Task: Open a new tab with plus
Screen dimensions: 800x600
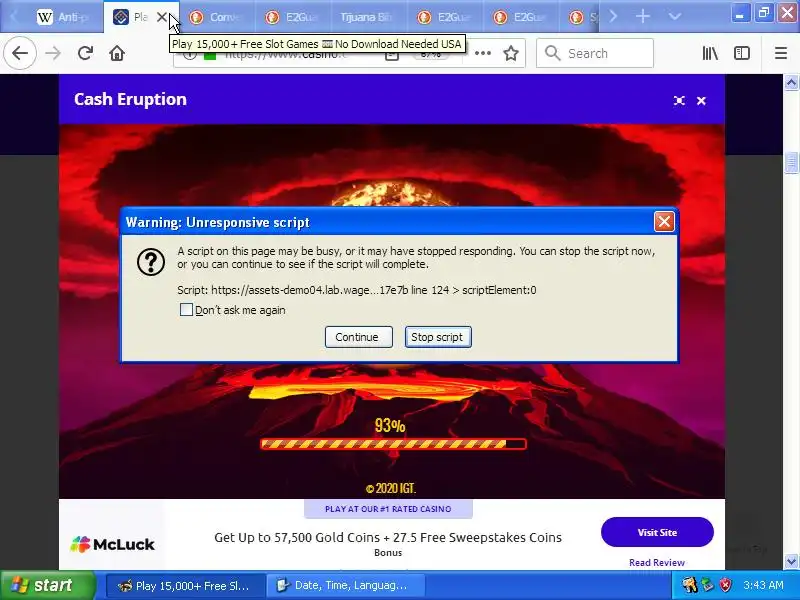Action: pyautogui.click(x=643, y=16)
